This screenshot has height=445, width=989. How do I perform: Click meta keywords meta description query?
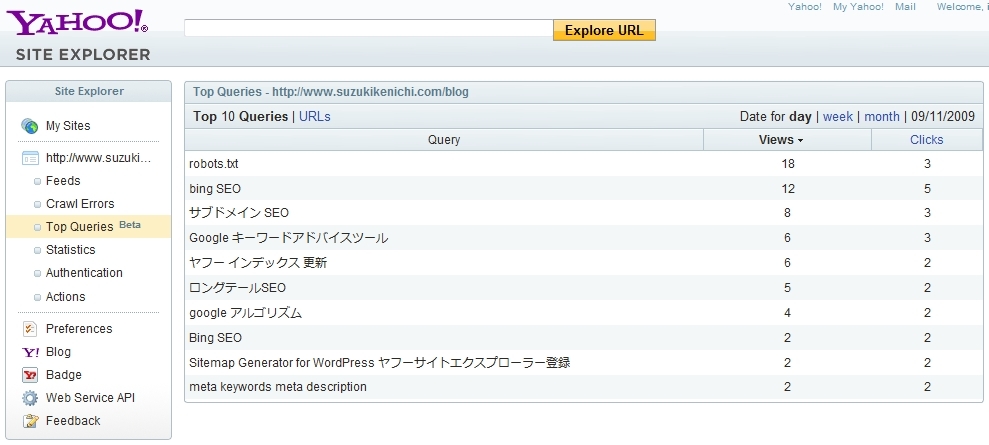pos(278,387)
